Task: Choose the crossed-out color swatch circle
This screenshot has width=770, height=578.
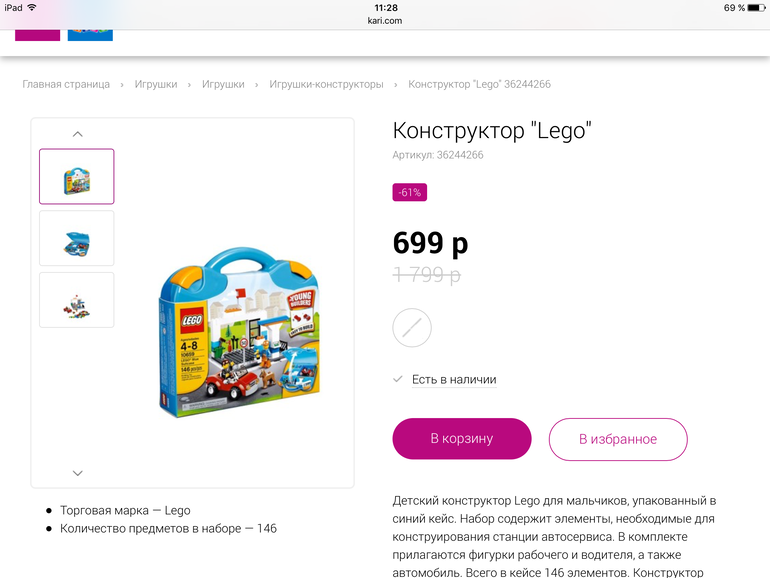Action: click(x=412, y=328)
